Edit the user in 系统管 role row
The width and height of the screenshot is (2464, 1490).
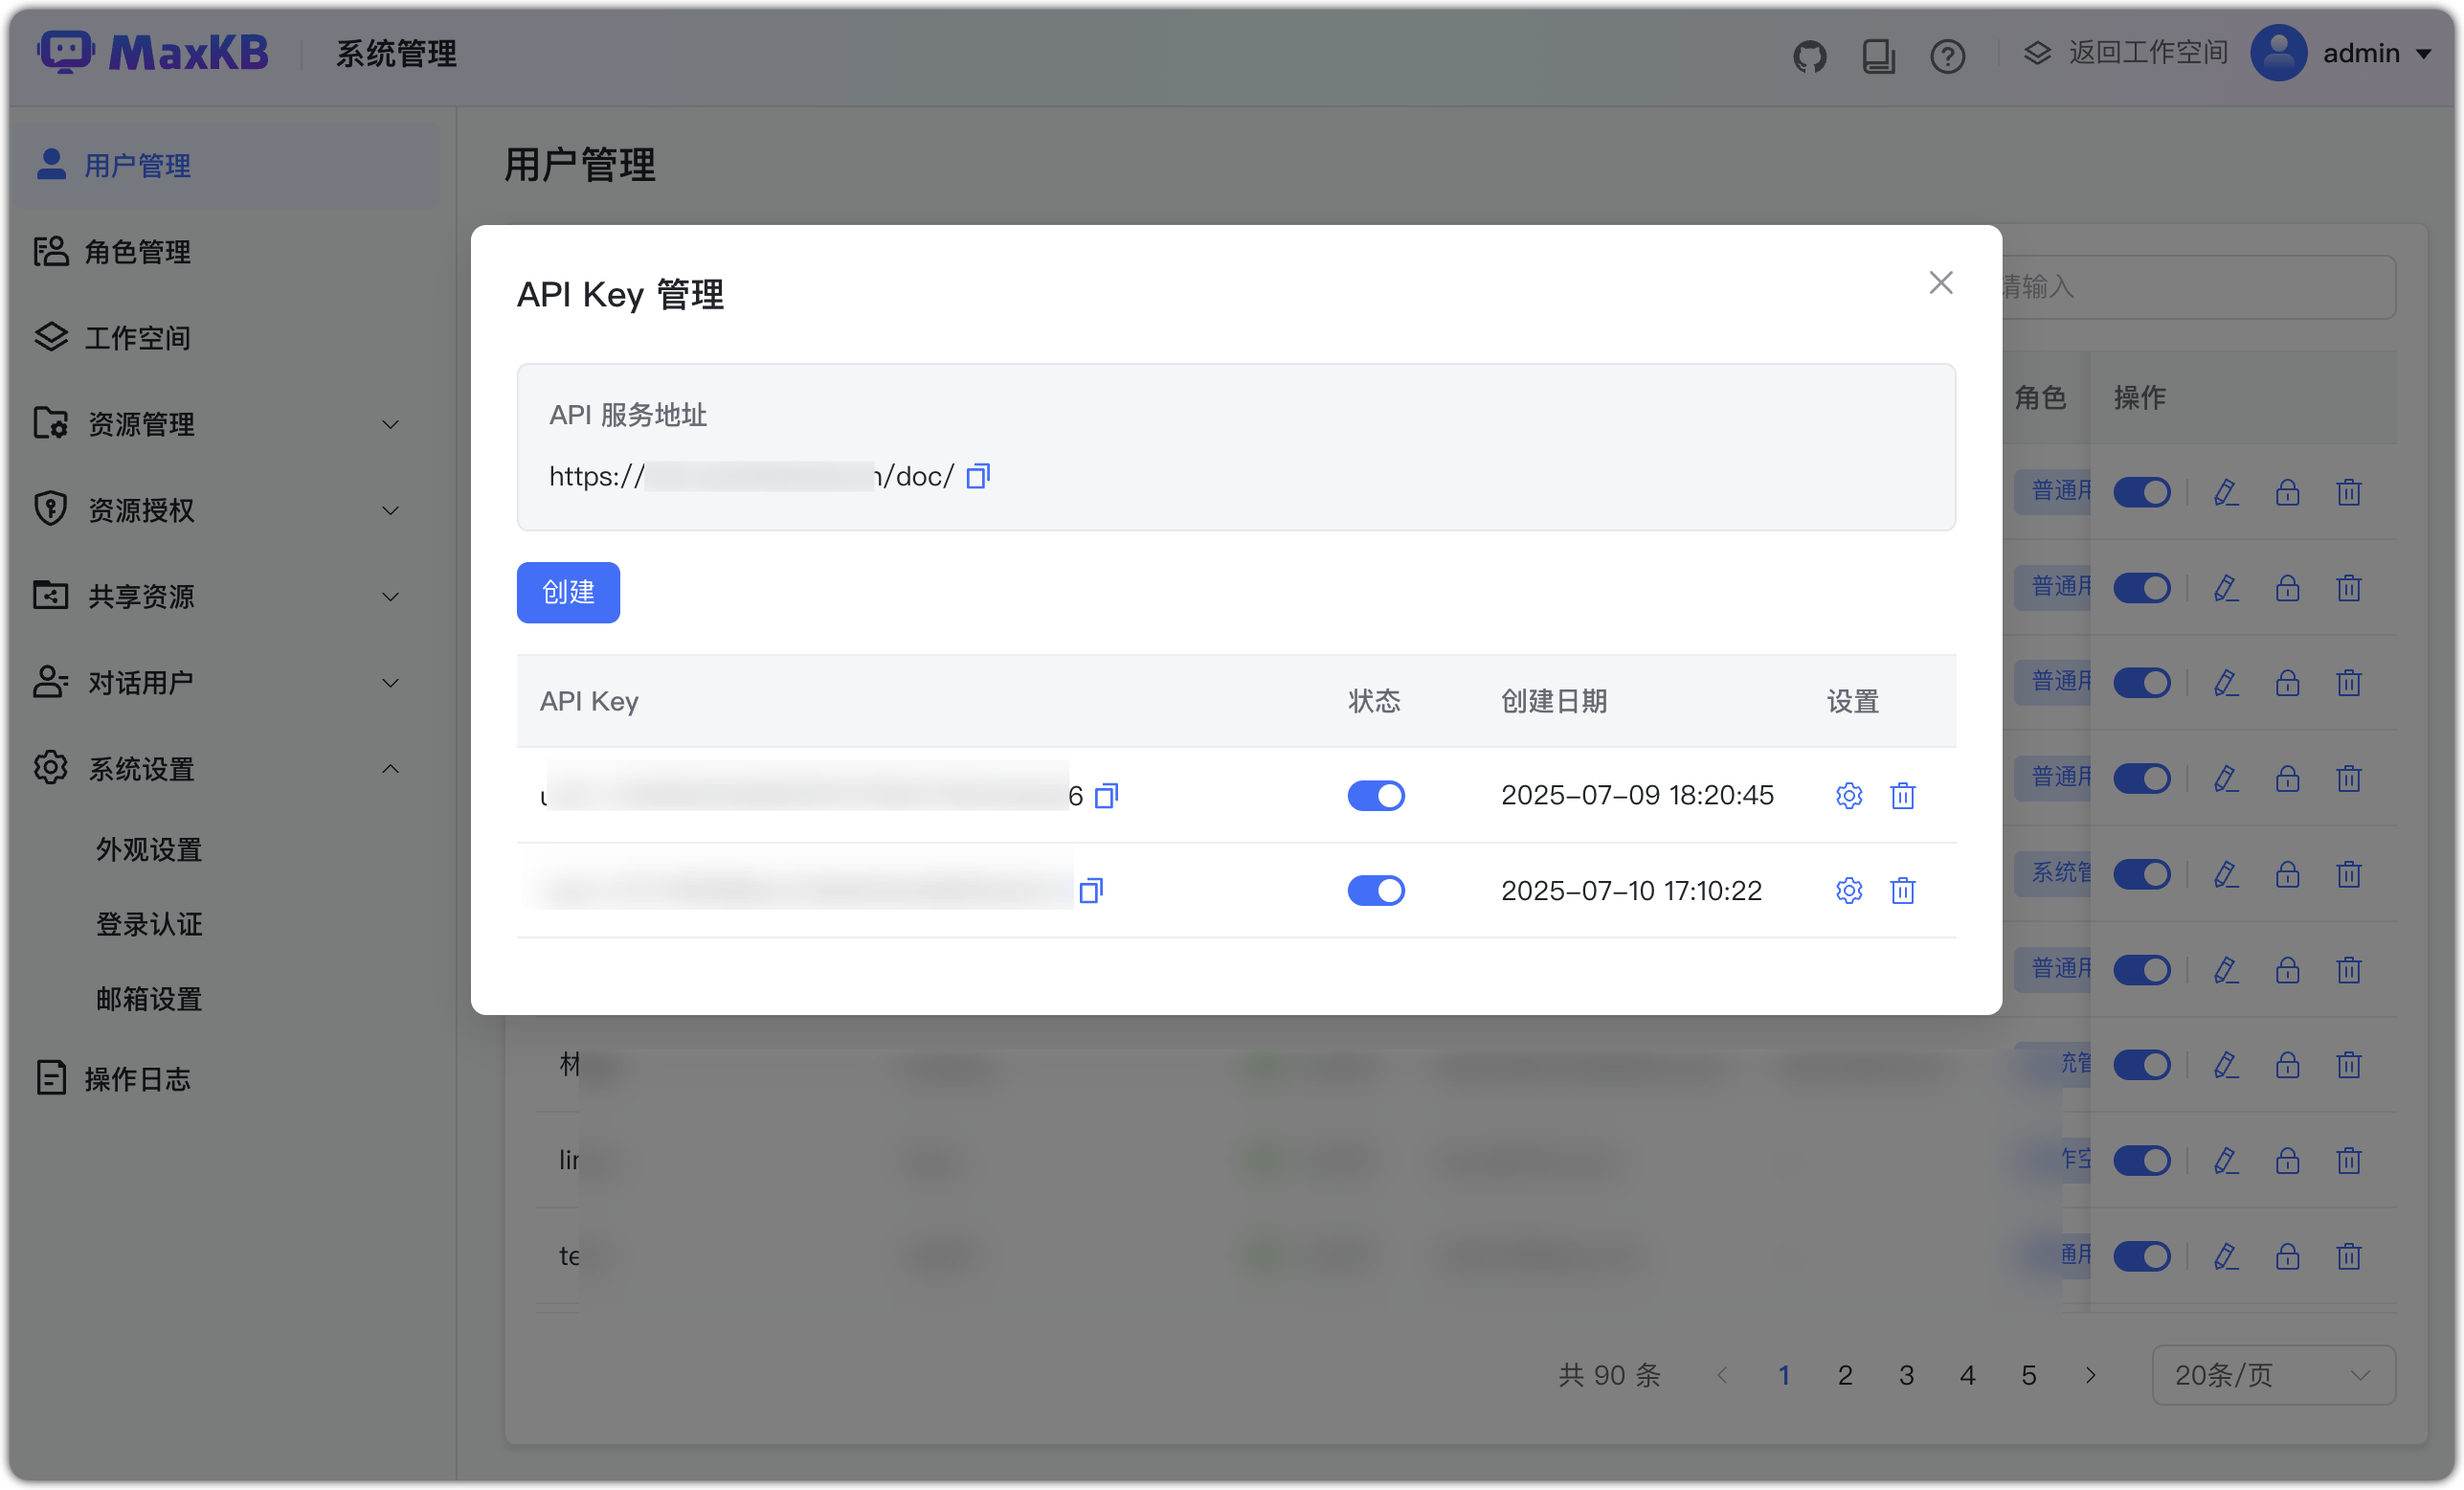2225,874
